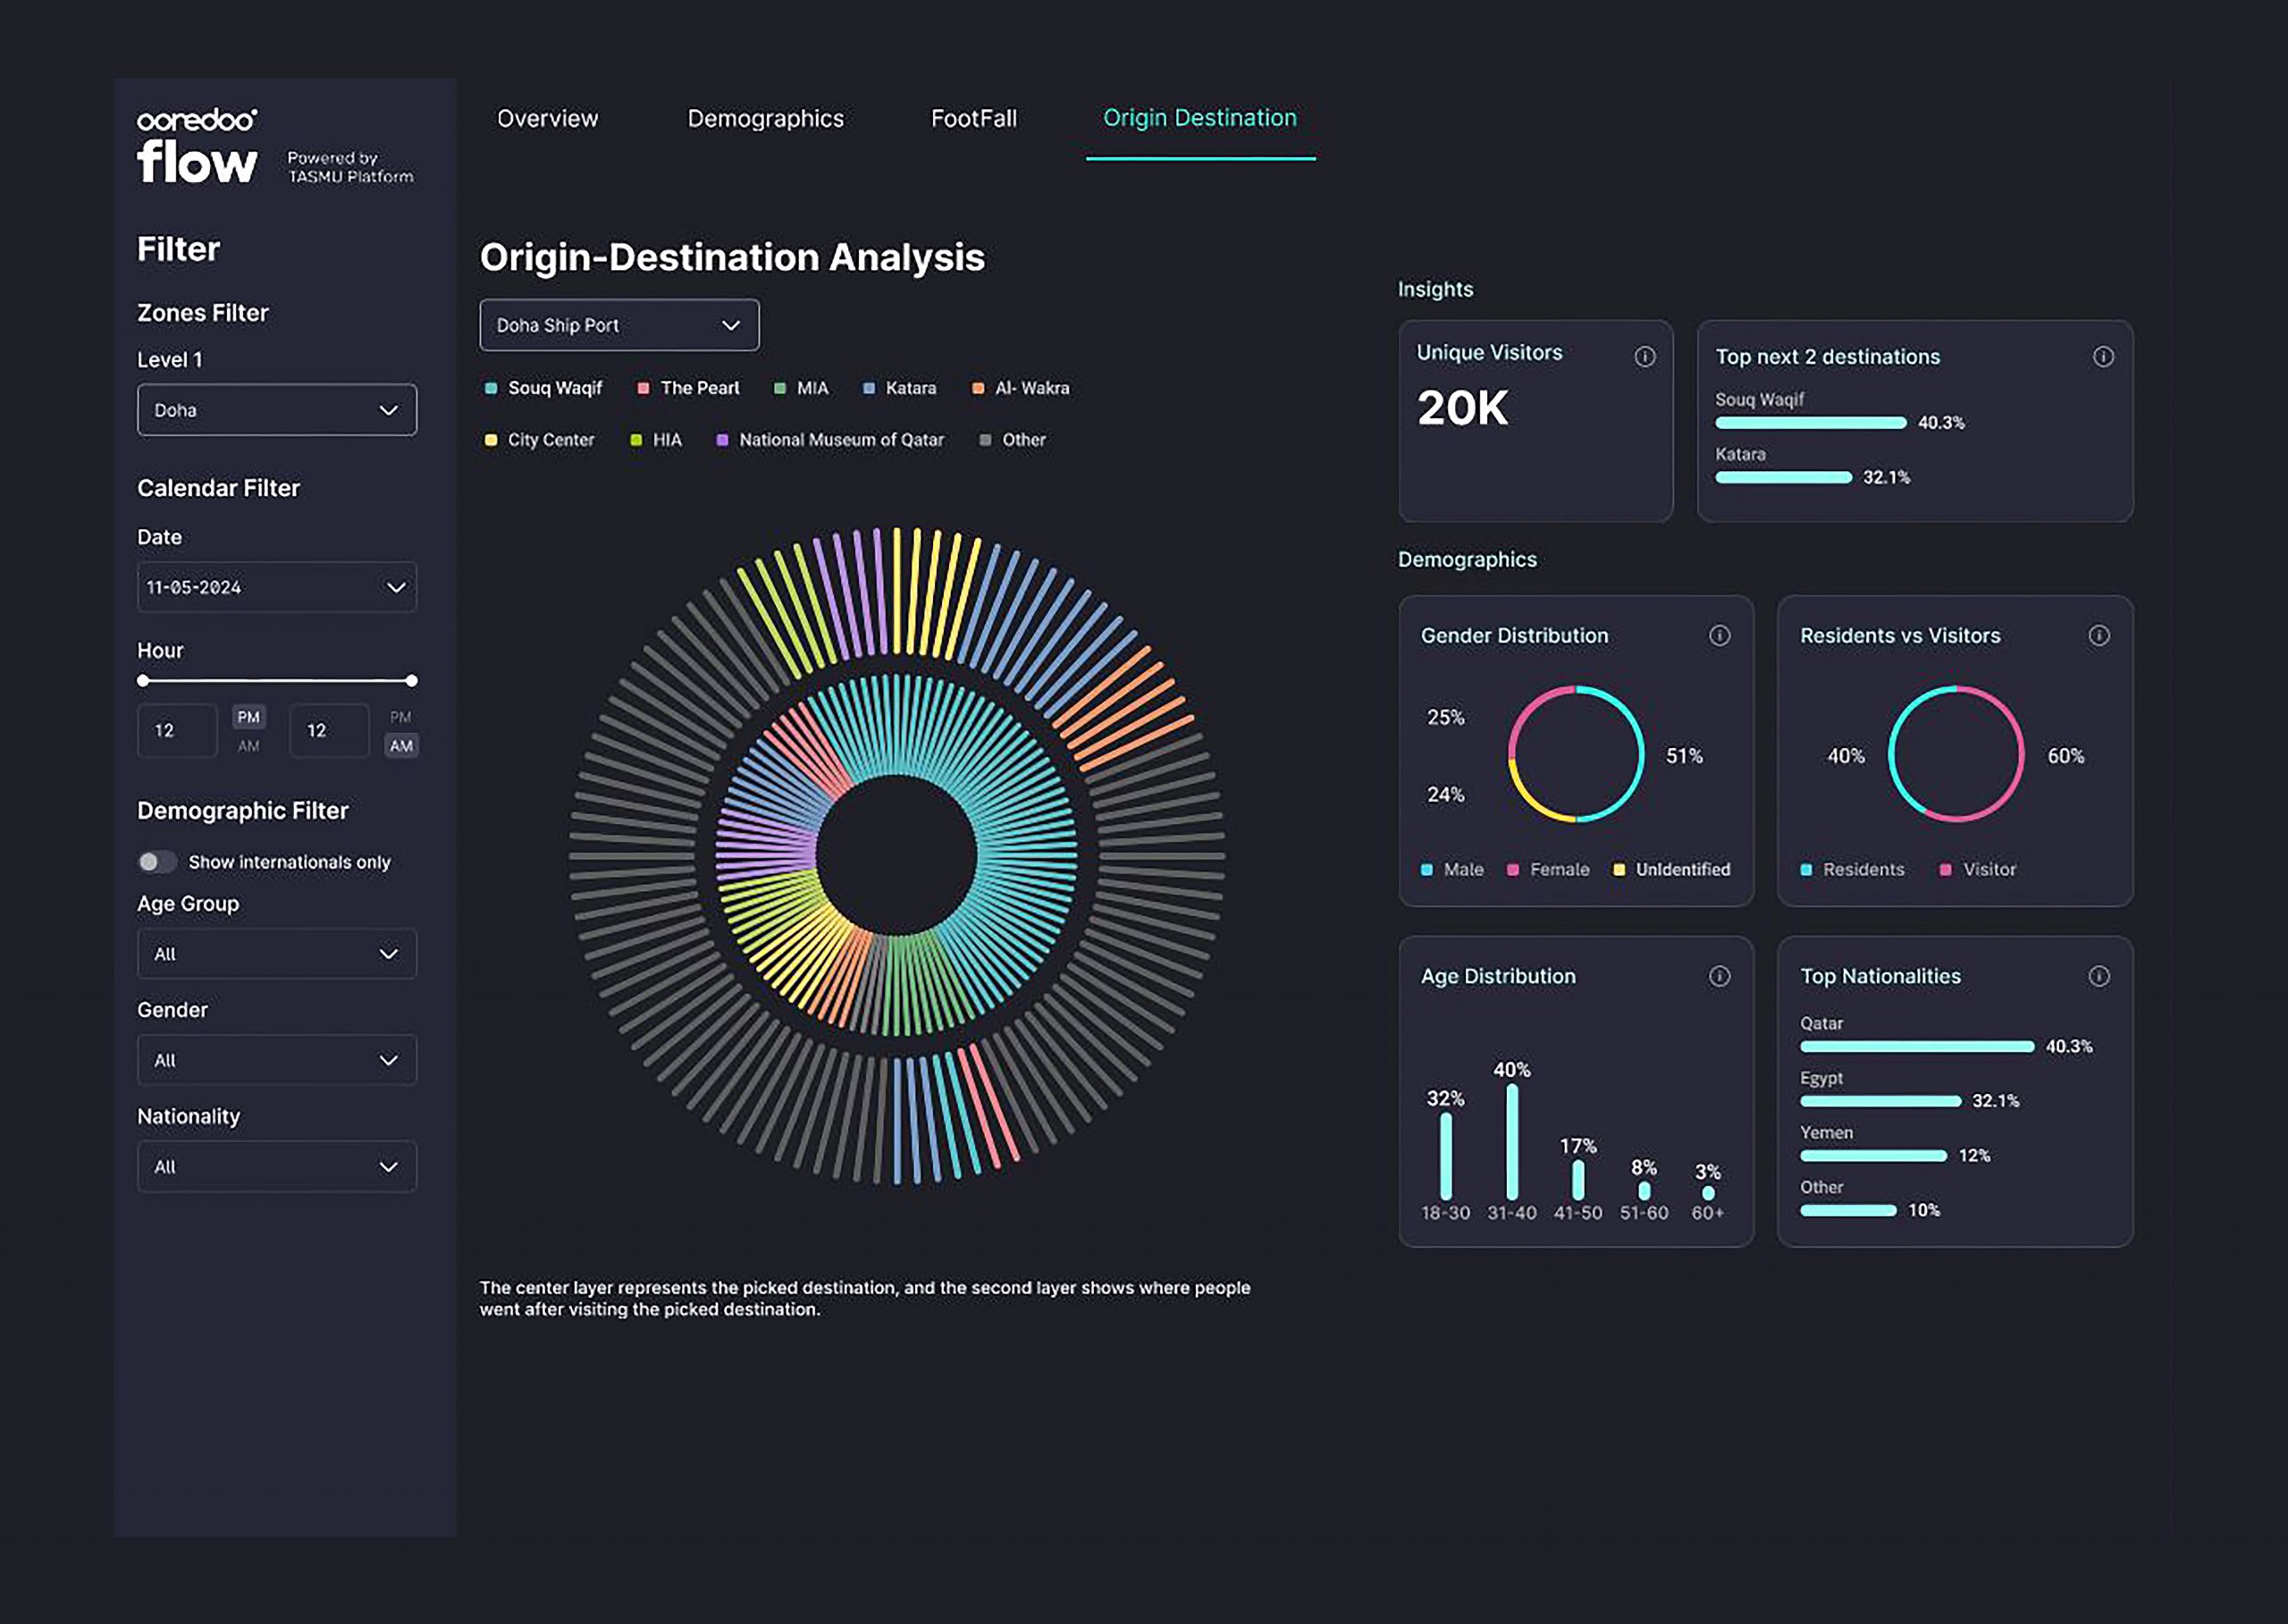
Task: Select AM for the start hour
Action: (249, 746)
